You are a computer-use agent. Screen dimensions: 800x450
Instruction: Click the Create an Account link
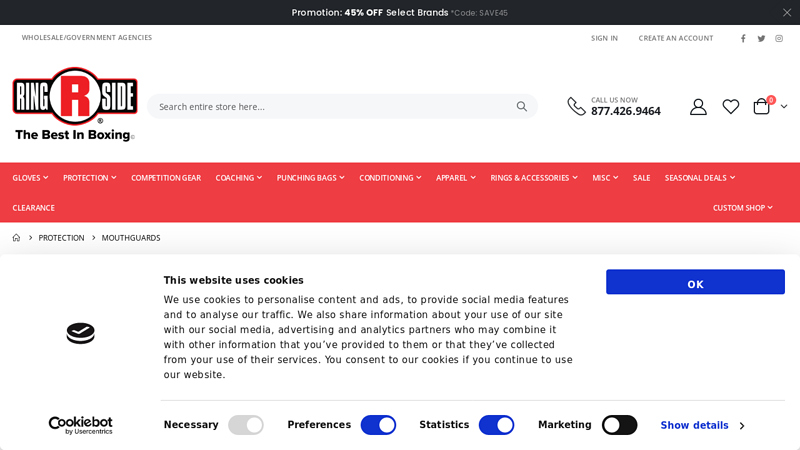[x=676, y=38]
